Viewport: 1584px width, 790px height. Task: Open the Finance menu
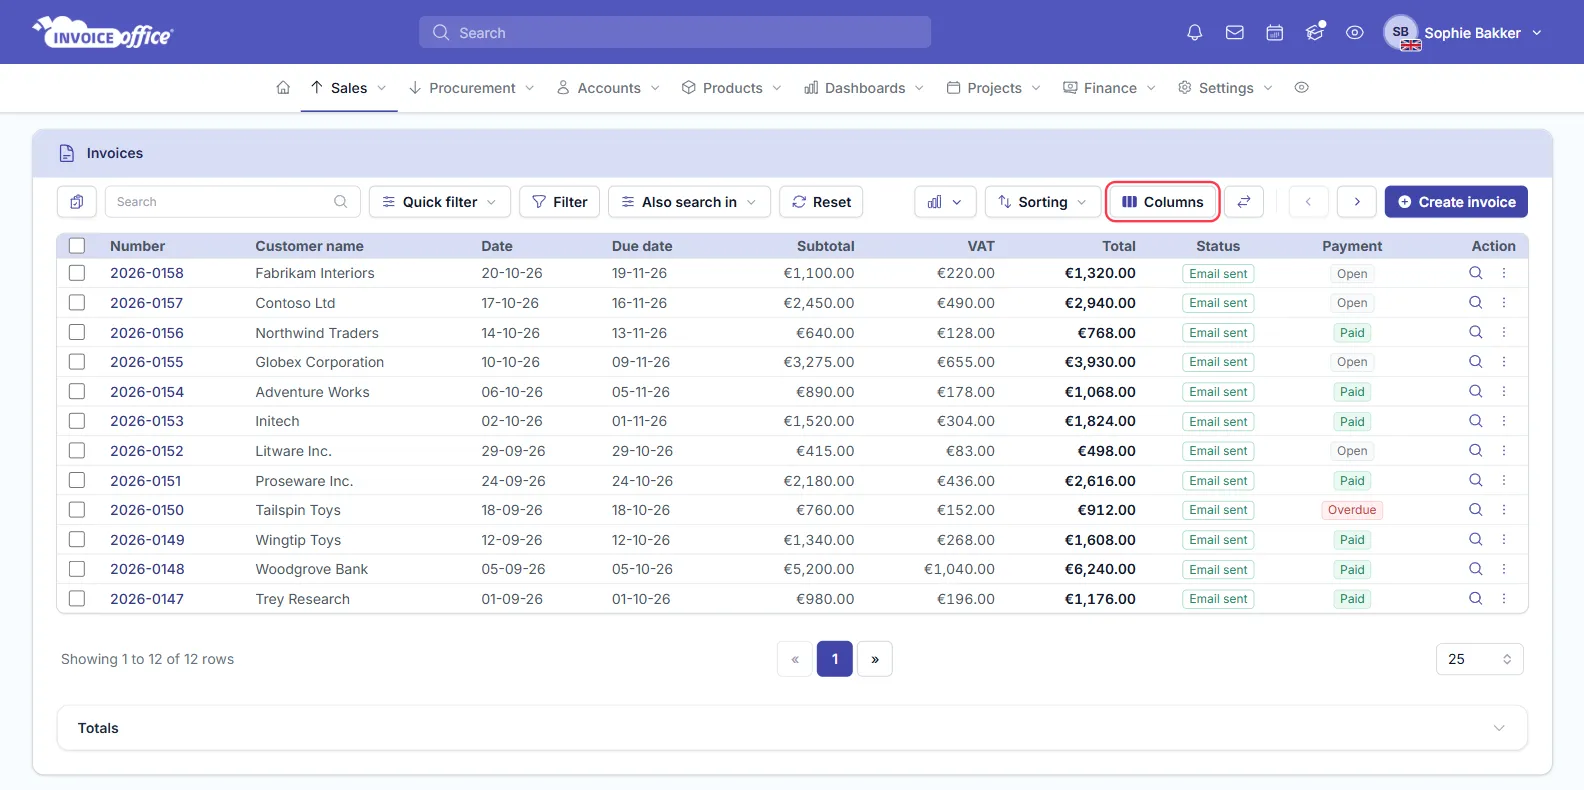(1110, 88)
